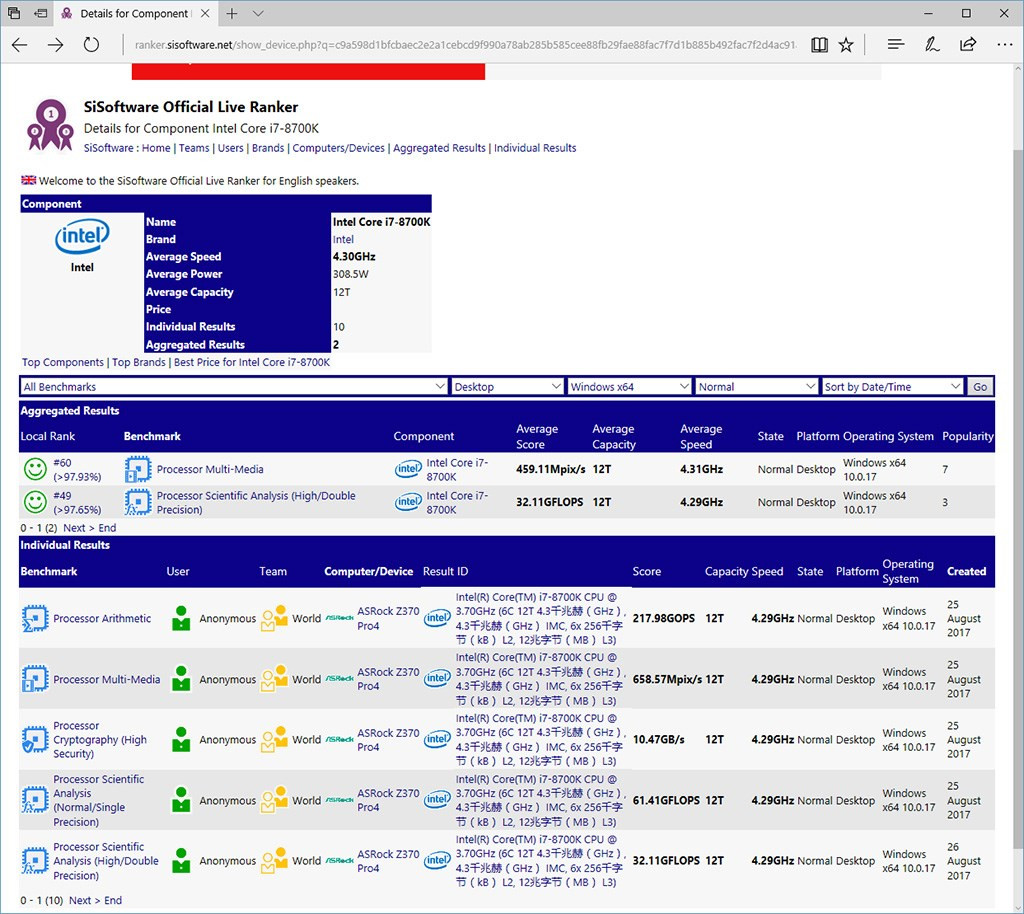This screenshot has width=1024, height=914.
Task: Click the Share icon in browser toolbar
Action: pos(967,45)
